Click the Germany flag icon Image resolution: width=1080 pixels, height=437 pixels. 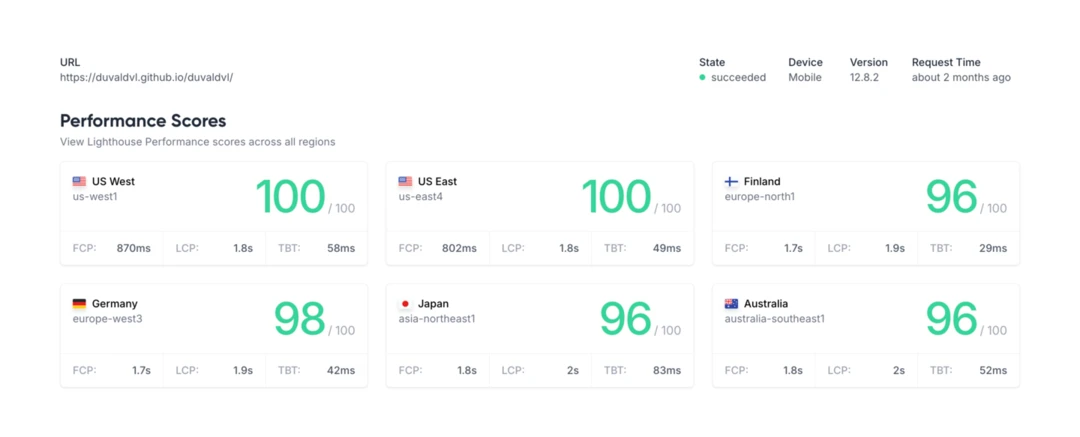79,304
